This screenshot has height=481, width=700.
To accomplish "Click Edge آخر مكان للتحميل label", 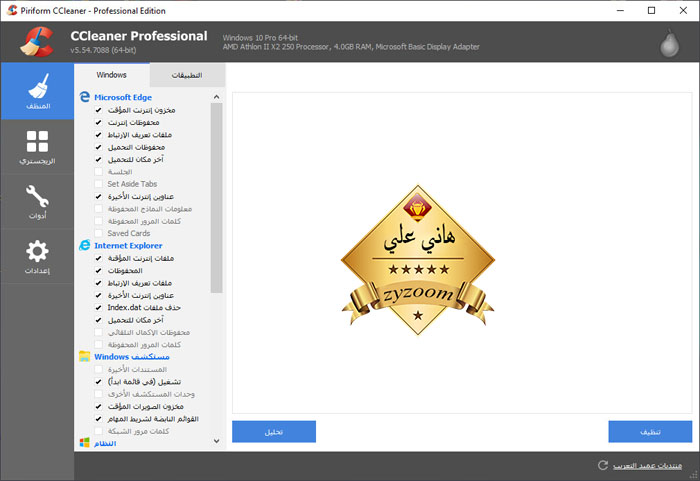I will pos(136,159).
